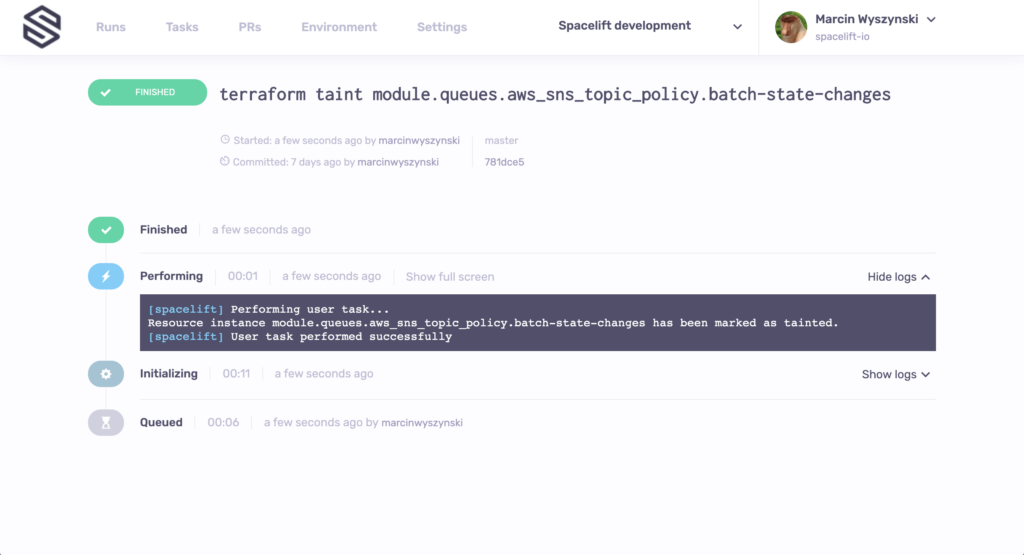
Task: Go to the Runs tab
Action: pos(110,27)
